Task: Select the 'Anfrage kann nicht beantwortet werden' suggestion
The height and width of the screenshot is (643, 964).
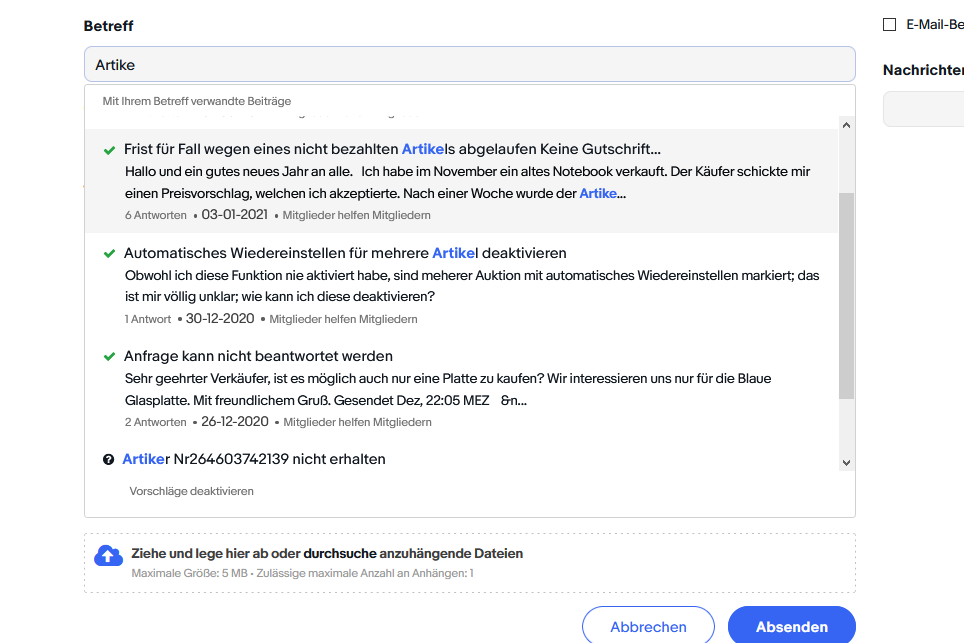Action: point(256,355)
